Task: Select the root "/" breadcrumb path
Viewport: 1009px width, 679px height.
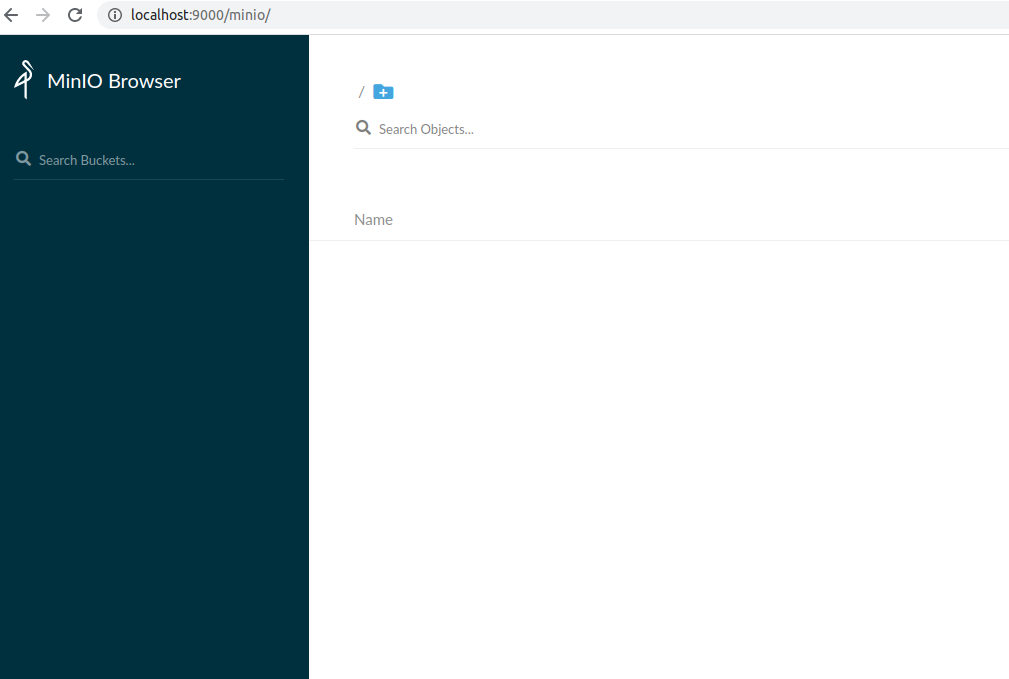Action: click(361, 91)
